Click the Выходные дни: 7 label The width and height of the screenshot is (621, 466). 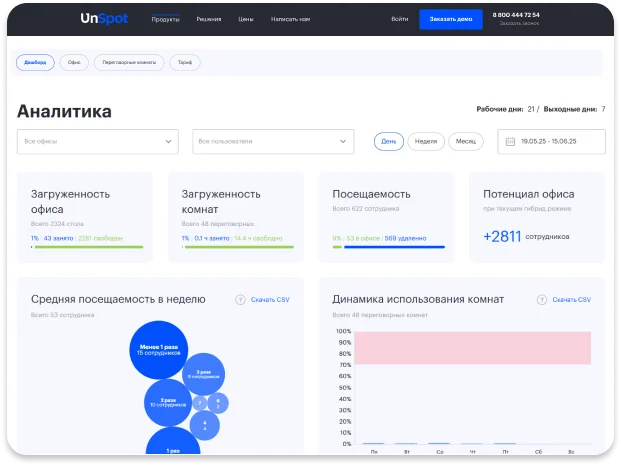tap(574, 109)
